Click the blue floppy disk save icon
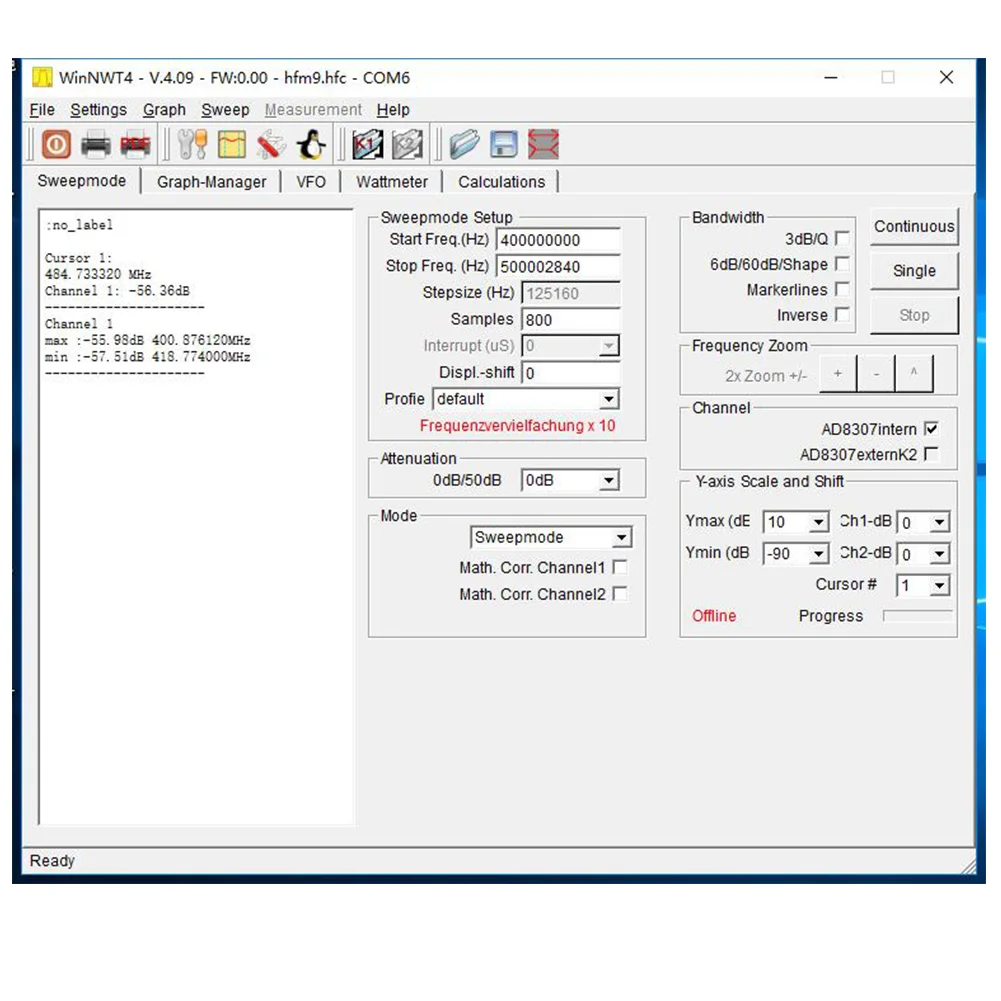This screenshot has height=1001, width=1001. point(504,144)
